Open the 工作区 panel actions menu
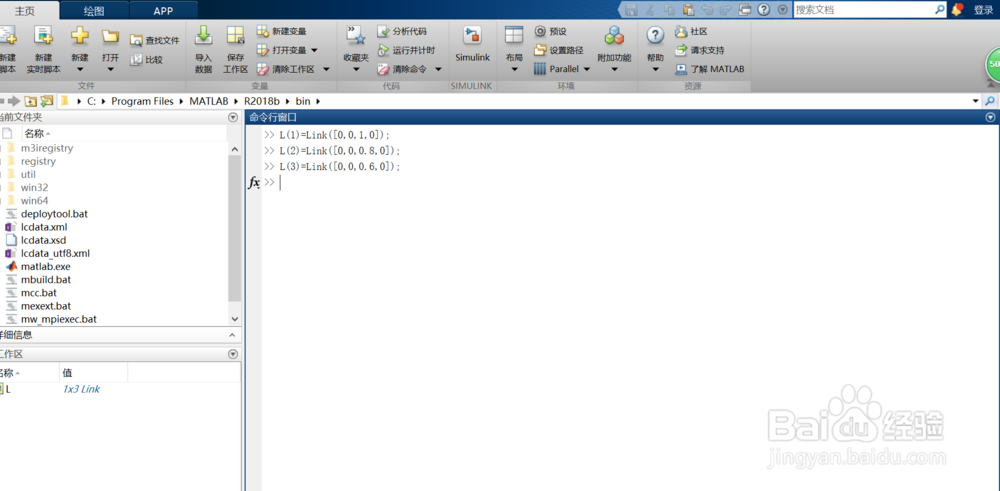 click(233, 354)
